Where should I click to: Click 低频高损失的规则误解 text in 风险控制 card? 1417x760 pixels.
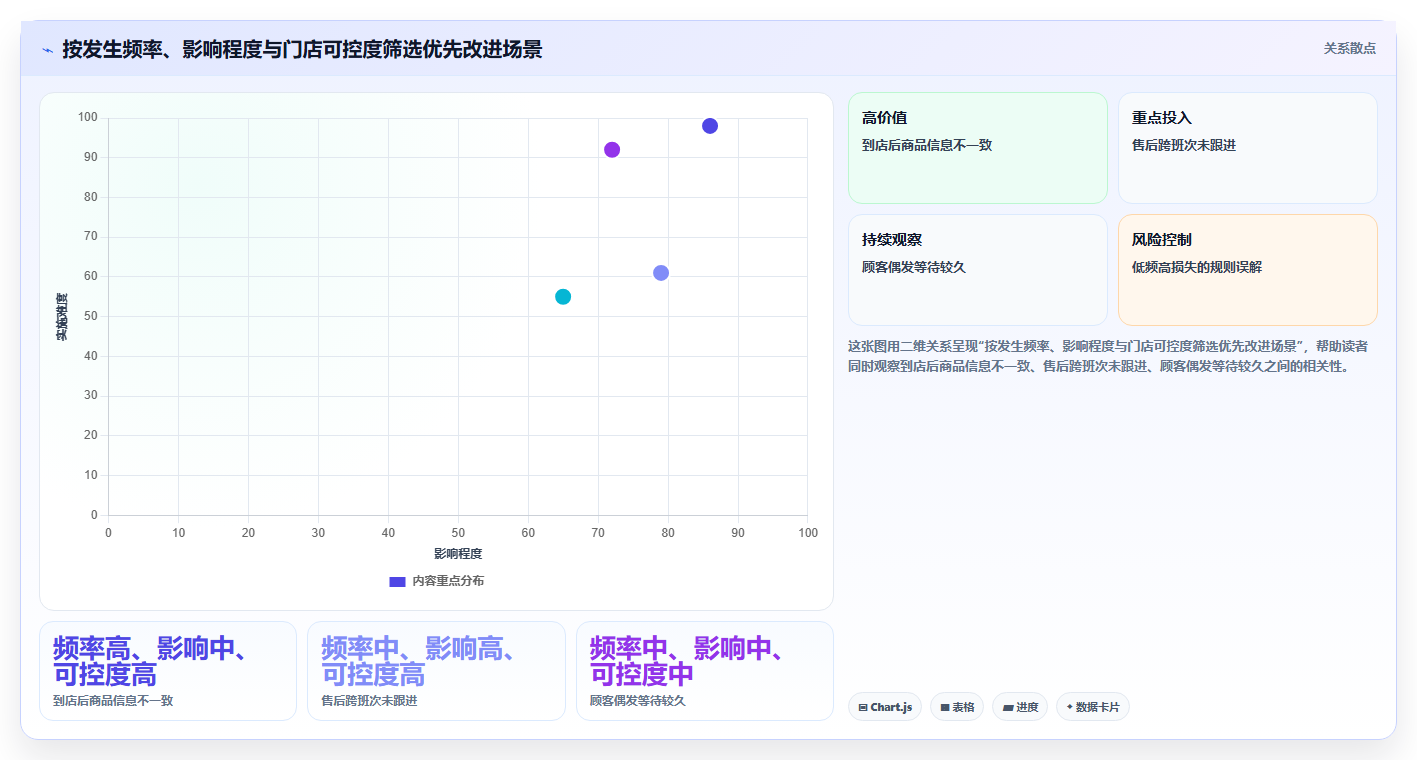click(1197, 267)
